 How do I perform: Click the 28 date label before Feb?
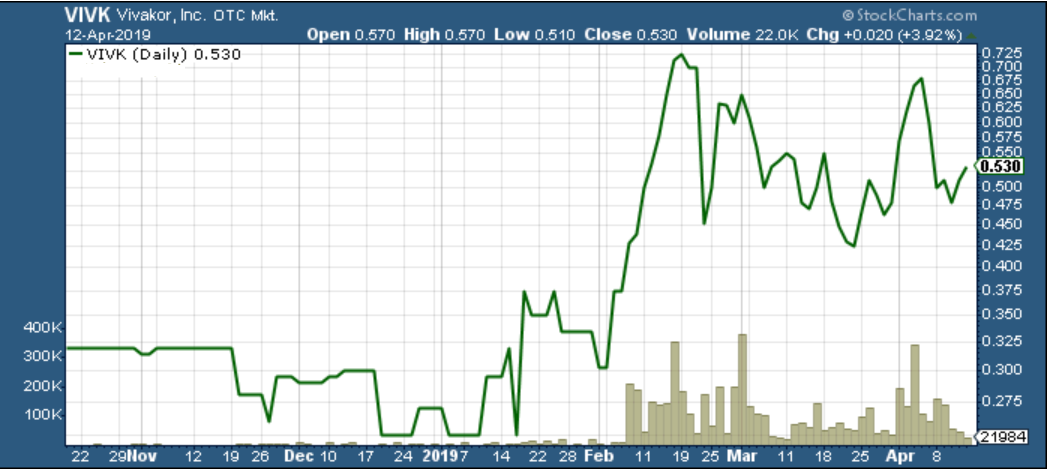click(567, 457)
